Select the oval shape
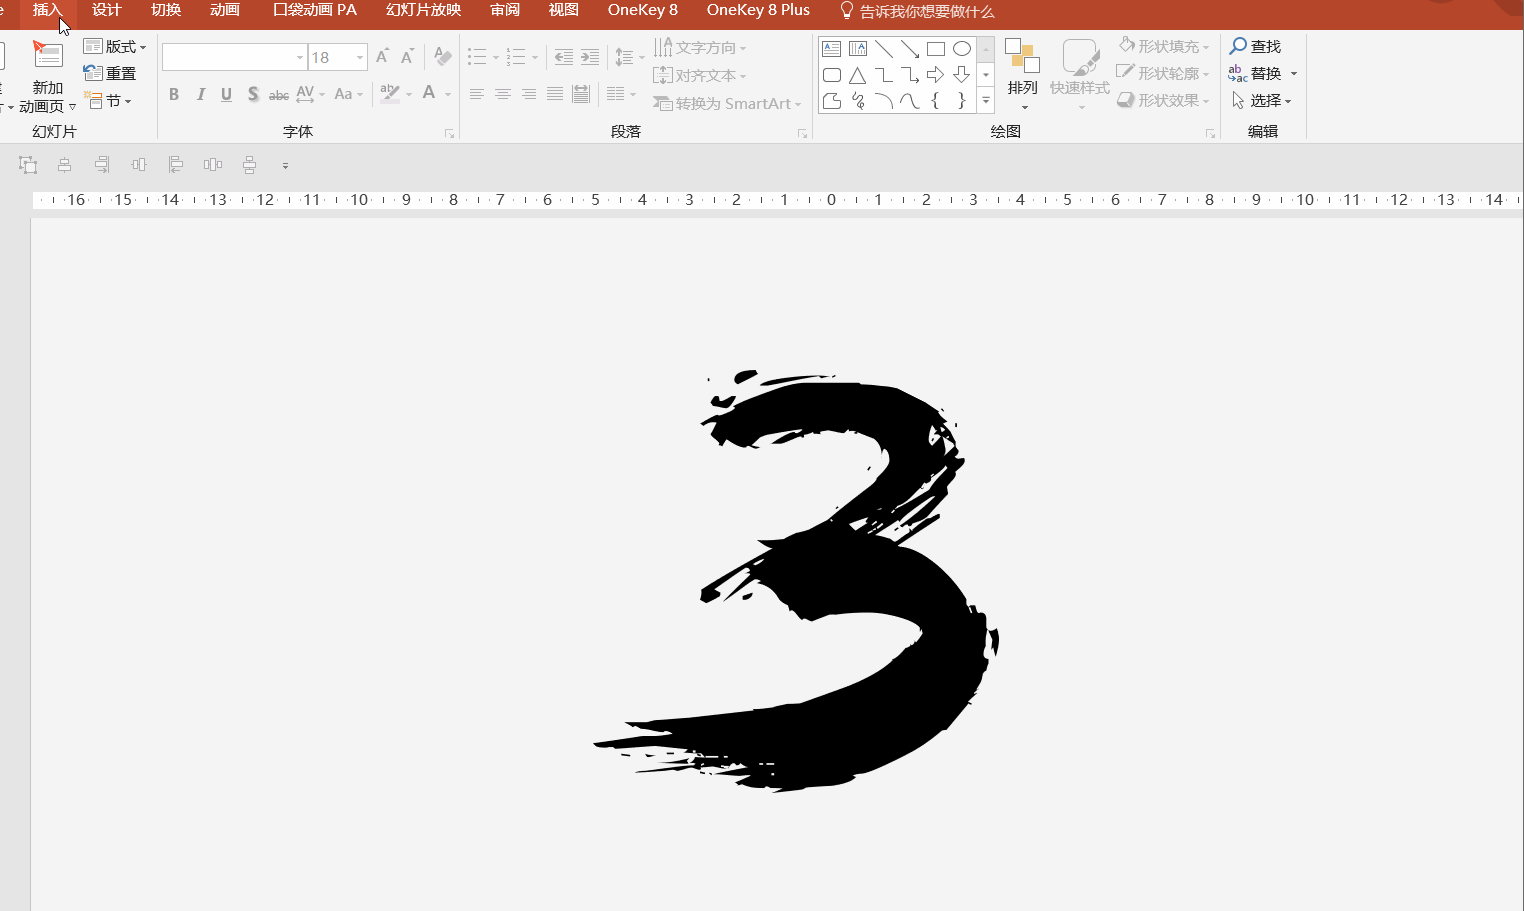This screenshot has height=911, width=1524. (x=962, y=48)
